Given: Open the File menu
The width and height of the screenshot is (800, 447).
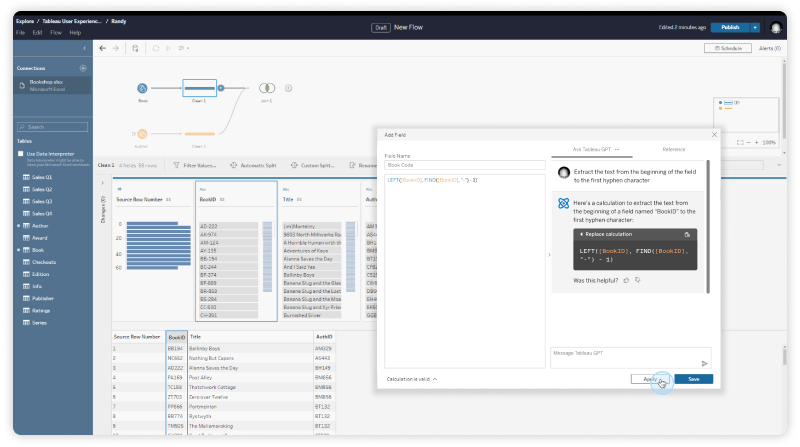Looking at the screenshot, I should pos(20,32).
